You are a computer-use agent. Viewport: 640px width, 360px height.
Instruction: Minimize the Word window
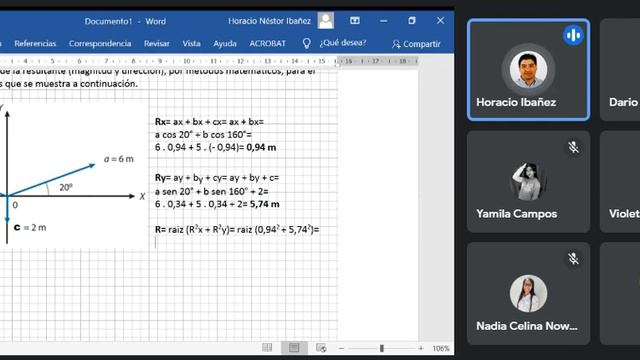click(x=383, y=21)
